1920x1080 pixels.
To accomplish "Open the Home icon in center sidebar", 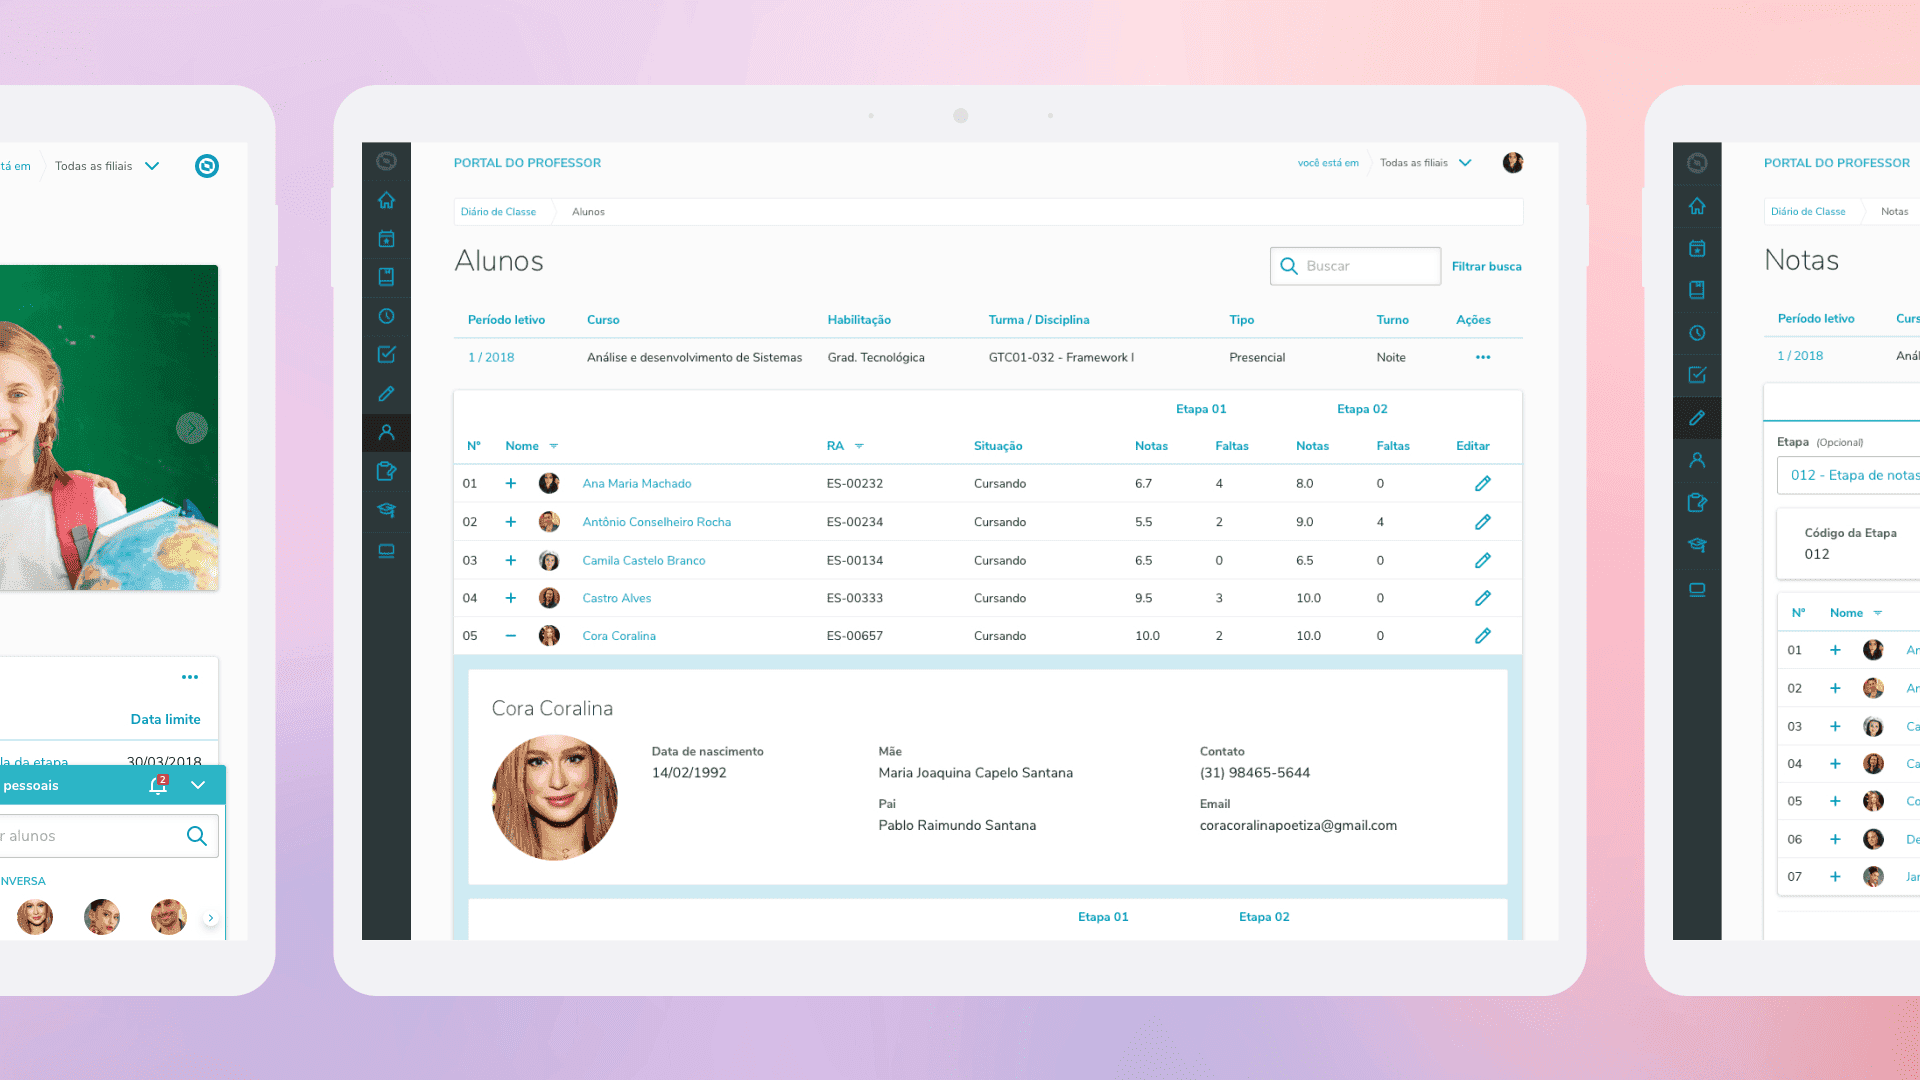I will [x=386, y=200].
